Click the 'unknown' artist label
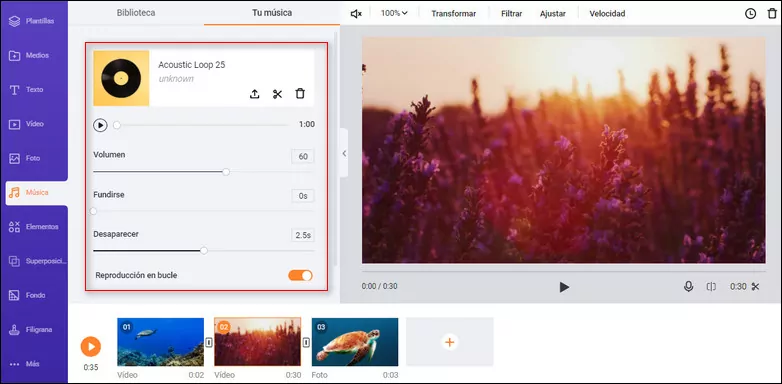 pos(176,79)
